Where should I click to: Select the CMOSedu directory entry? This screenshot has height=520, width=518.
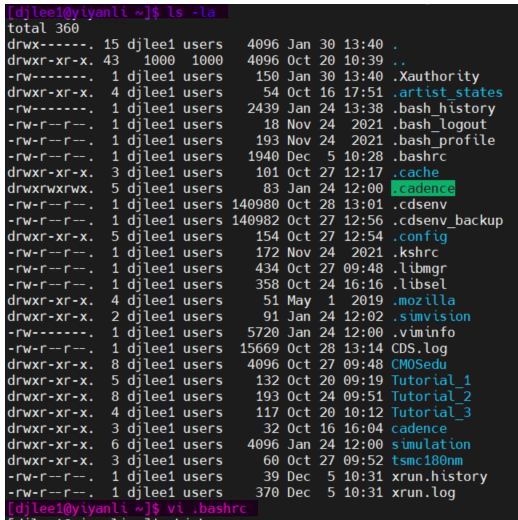pos(419,365)
